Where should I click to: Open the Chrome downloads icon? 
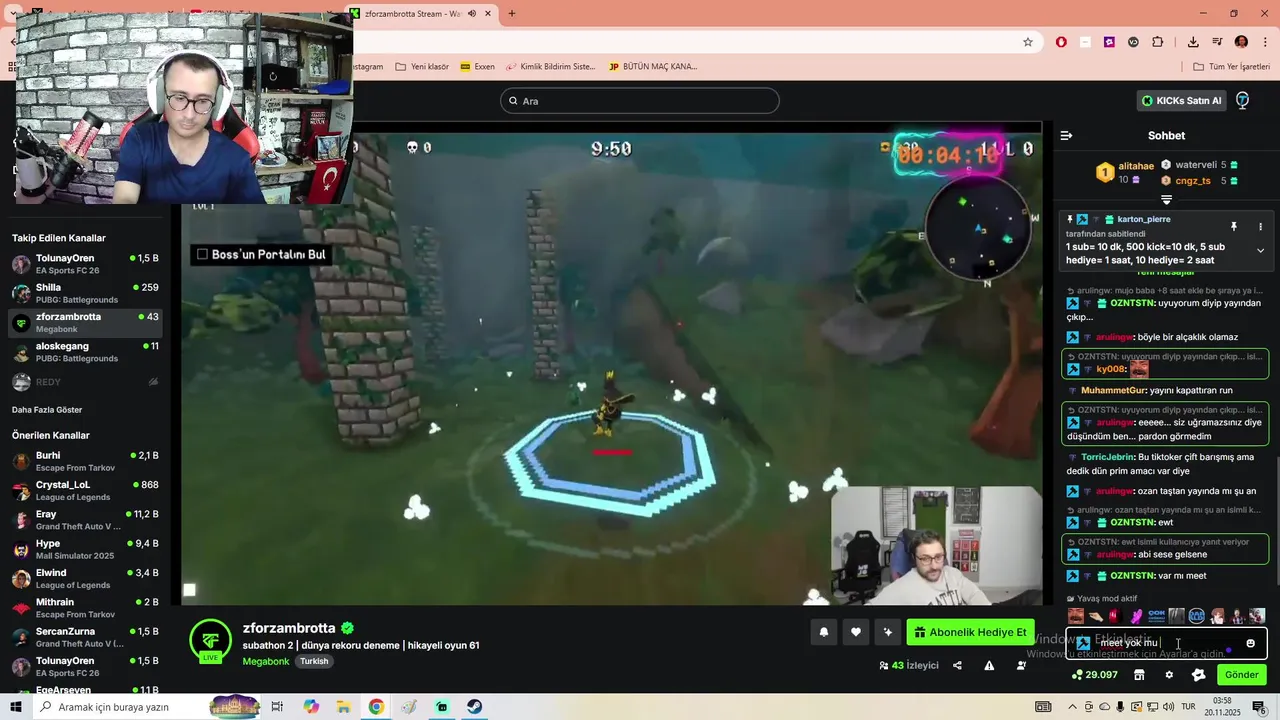[x=1193, y=42]
